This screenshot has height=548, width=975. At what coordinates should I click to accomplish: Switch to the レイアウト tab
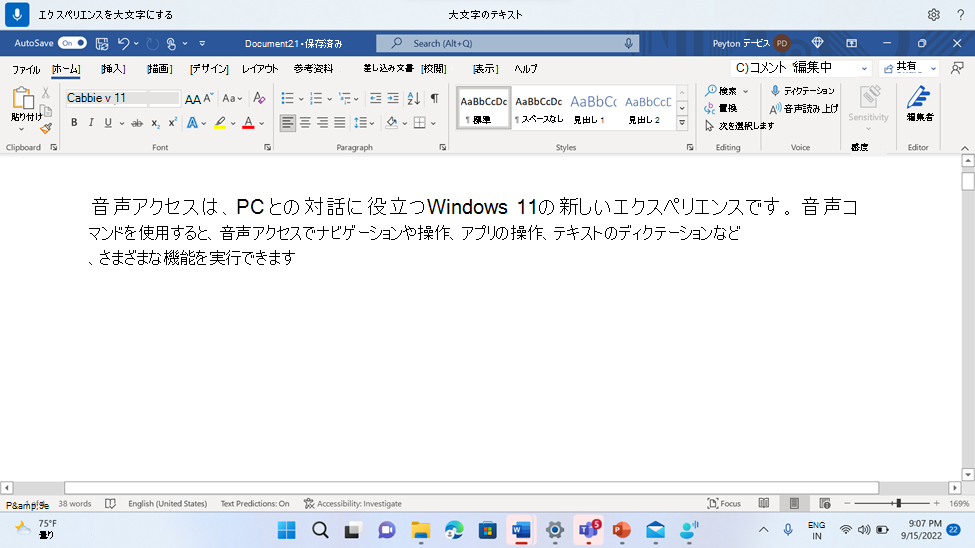coord(260,68)
